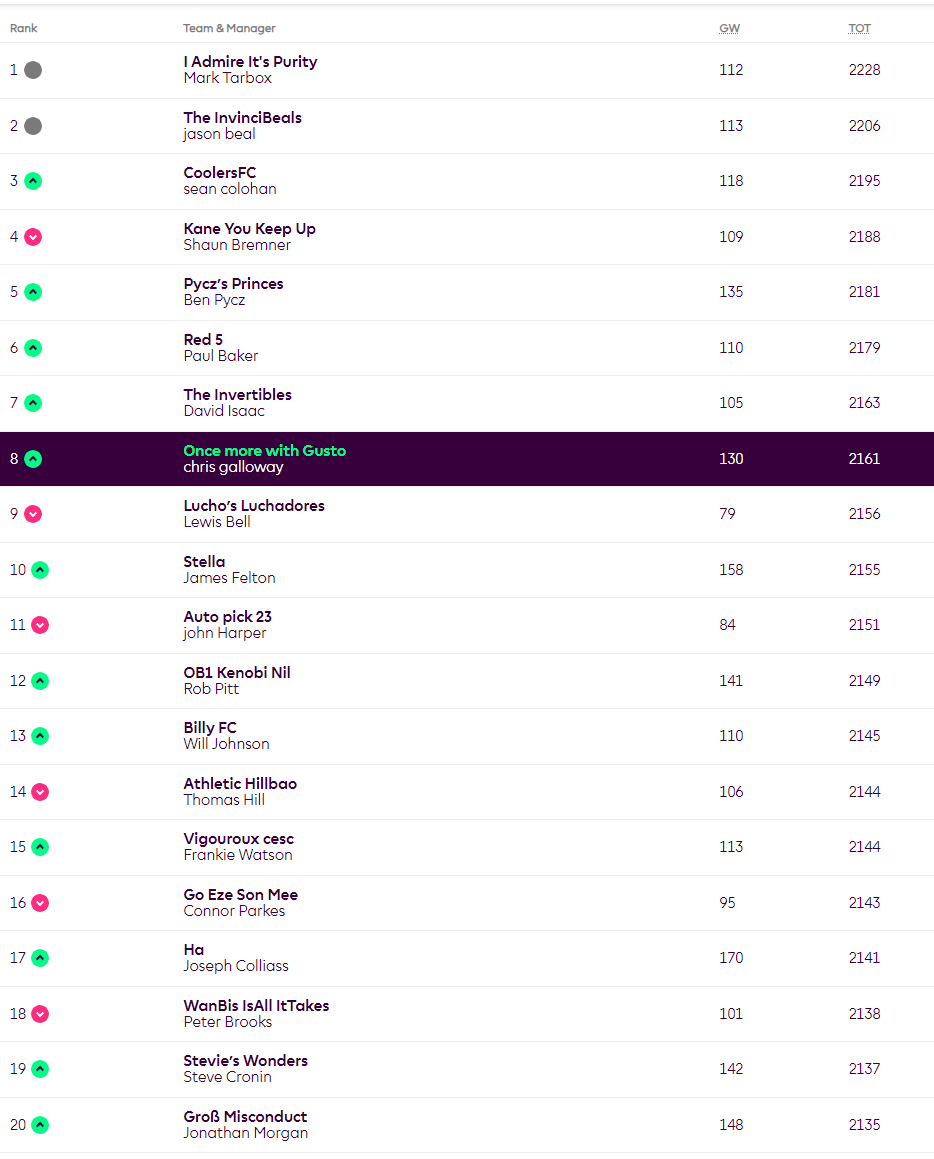Screen dimensions: 934x1159
Task: Click the TOT column header
Action: [860, 28]
